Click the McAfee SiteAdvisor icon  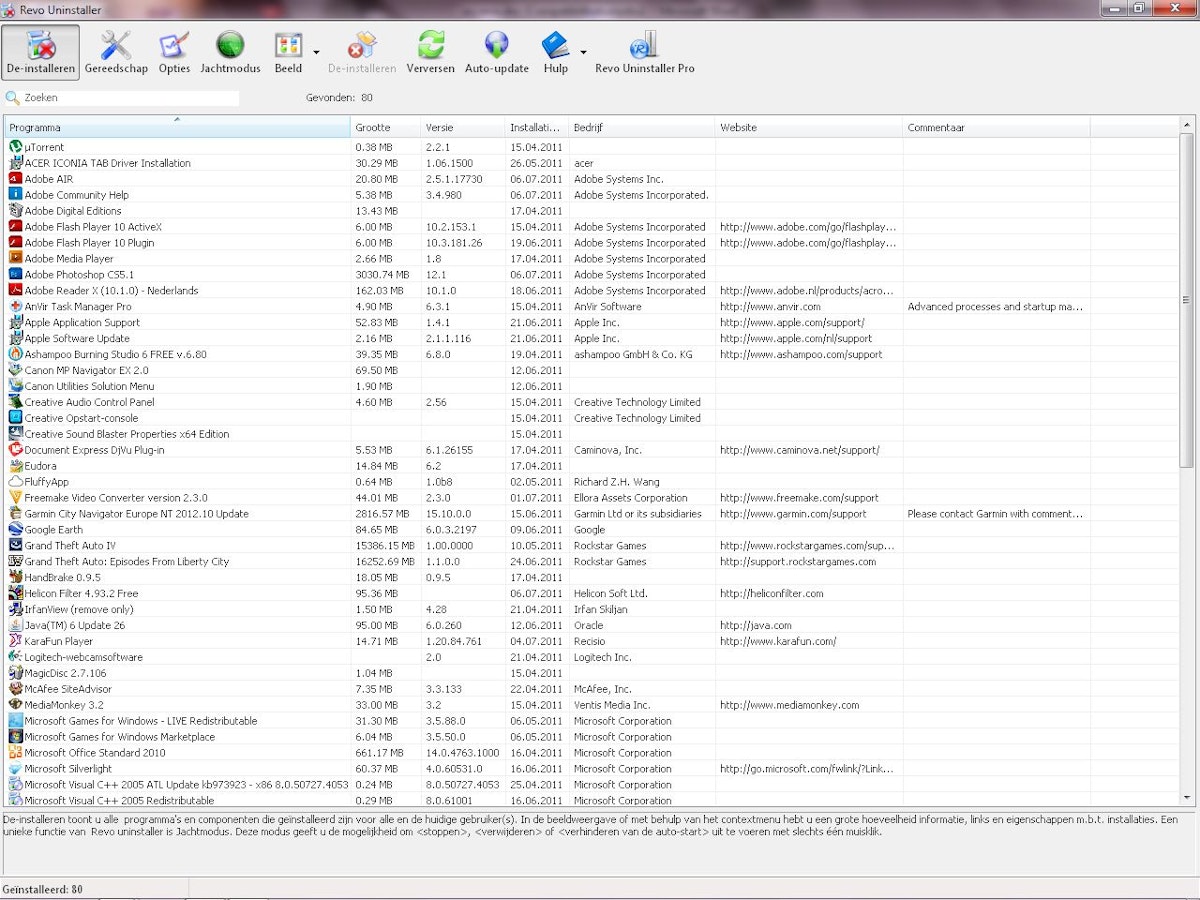tap(15, 688)
